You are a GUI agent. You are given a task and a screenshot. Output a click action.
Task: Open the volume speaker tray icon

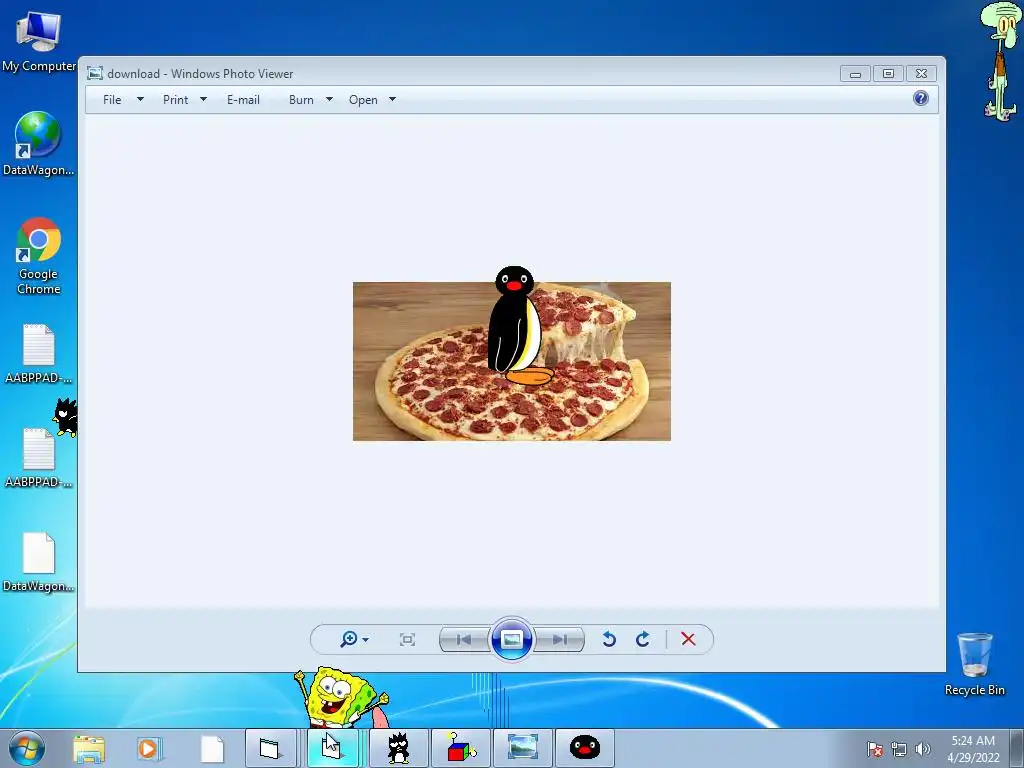click(923, 749)
